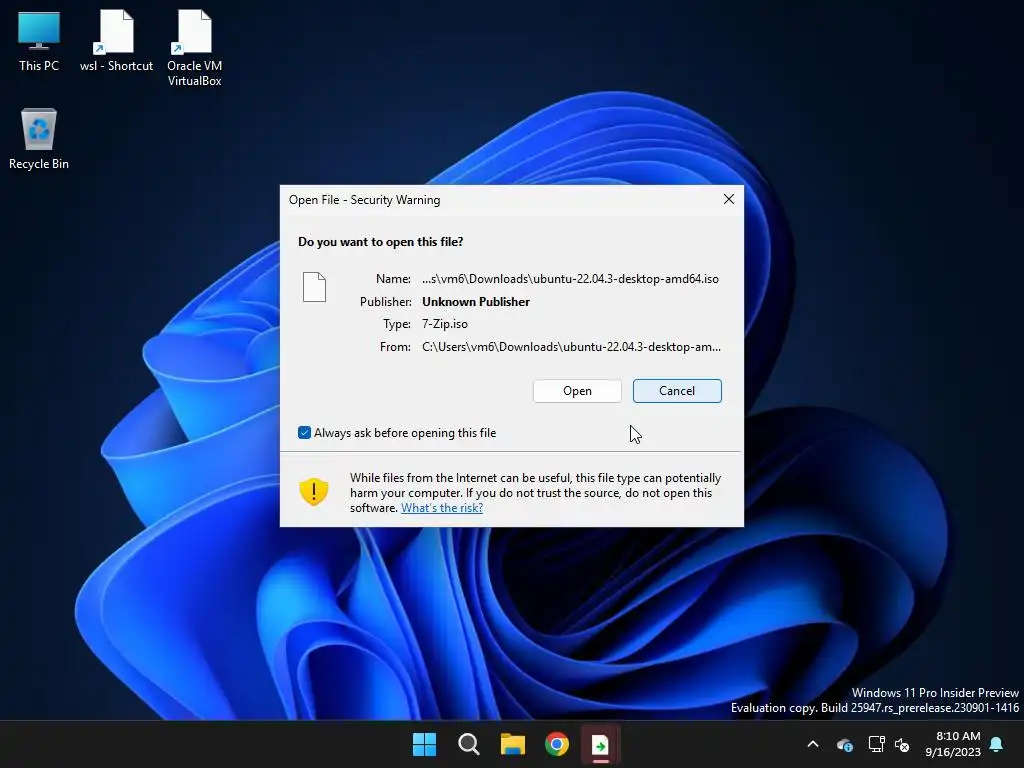Click the blank file icon in dialog
1024x768 pixels.
point(314,287)
